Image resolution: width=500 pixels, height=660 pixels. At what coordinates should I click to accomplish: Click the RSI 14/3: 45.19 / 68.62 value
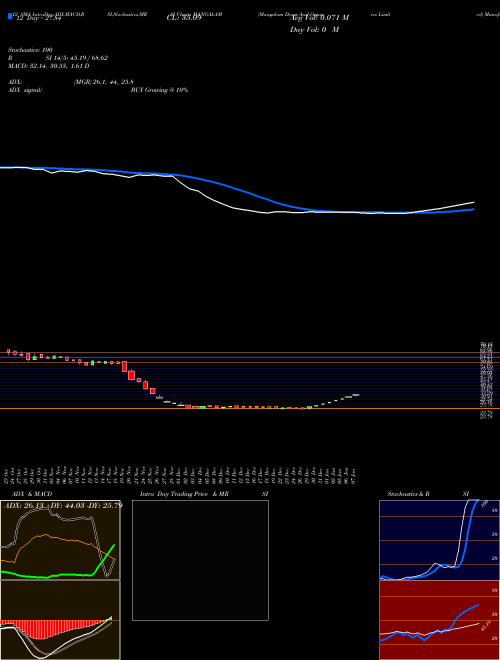tap(58, 58)
